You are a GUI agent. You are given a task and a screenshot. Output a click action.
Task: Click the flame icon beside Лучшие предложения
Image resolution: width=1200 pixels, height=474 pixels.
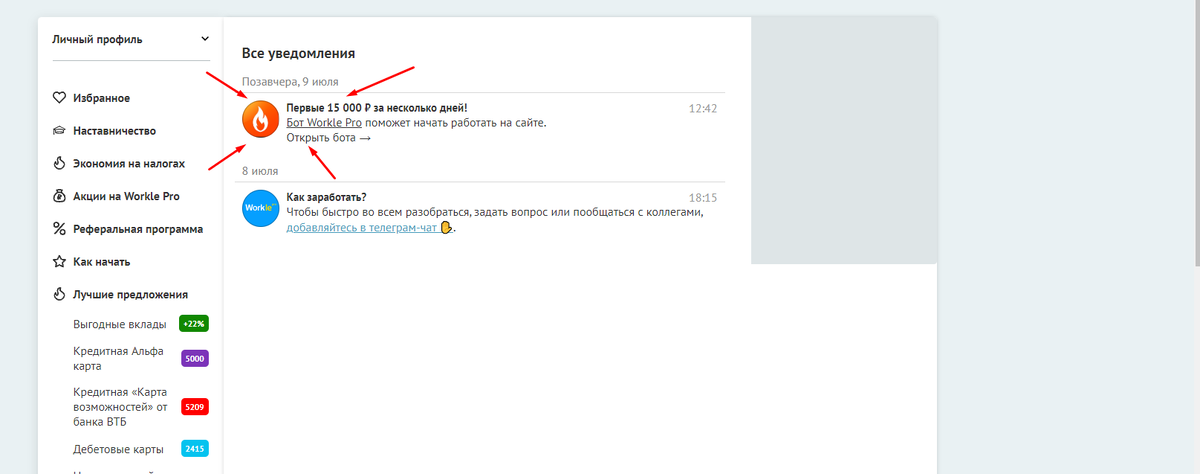click(59, 294)
